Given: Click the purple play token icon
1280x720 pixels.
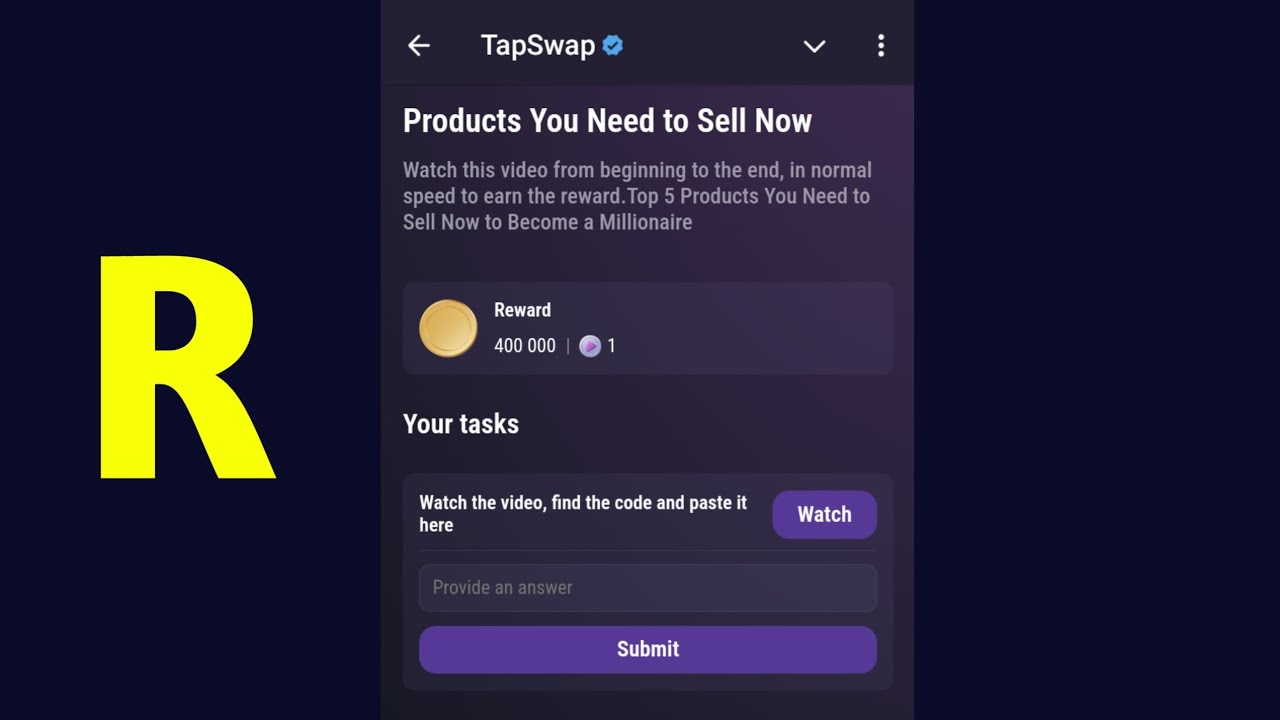Looking at the screenshot, I should point(590,346).
